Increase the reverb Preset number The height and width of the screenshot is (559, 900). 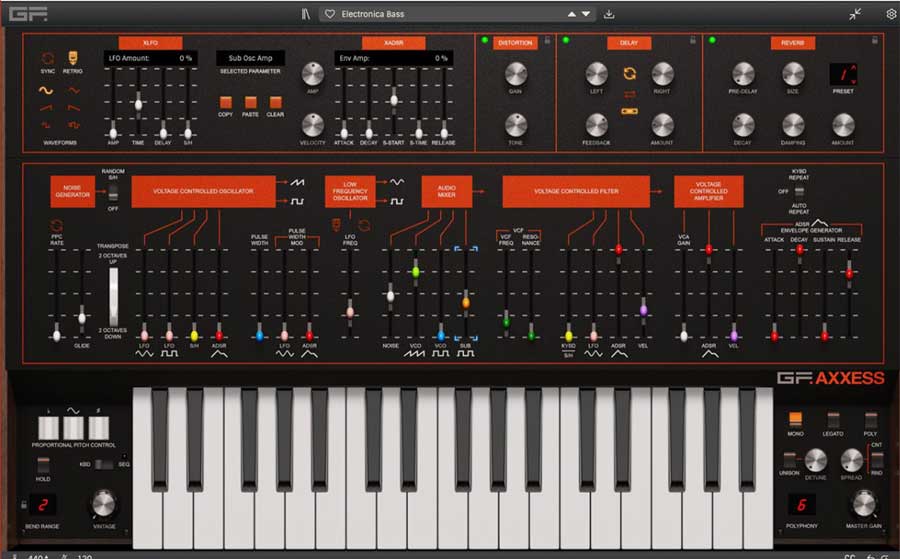[854, 68]
